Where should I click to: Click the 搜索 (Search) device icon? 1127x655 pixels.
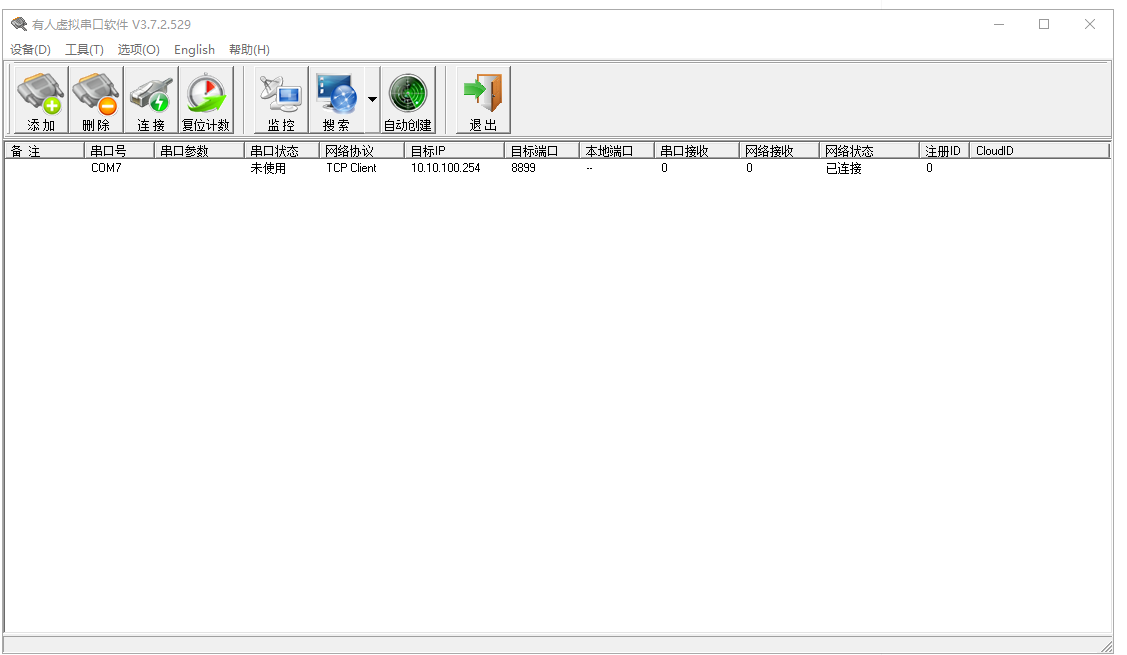coord(336,100)
